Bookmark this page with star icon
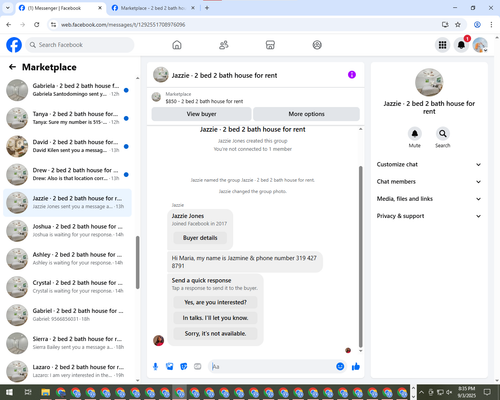 click(x=458, y=25)
